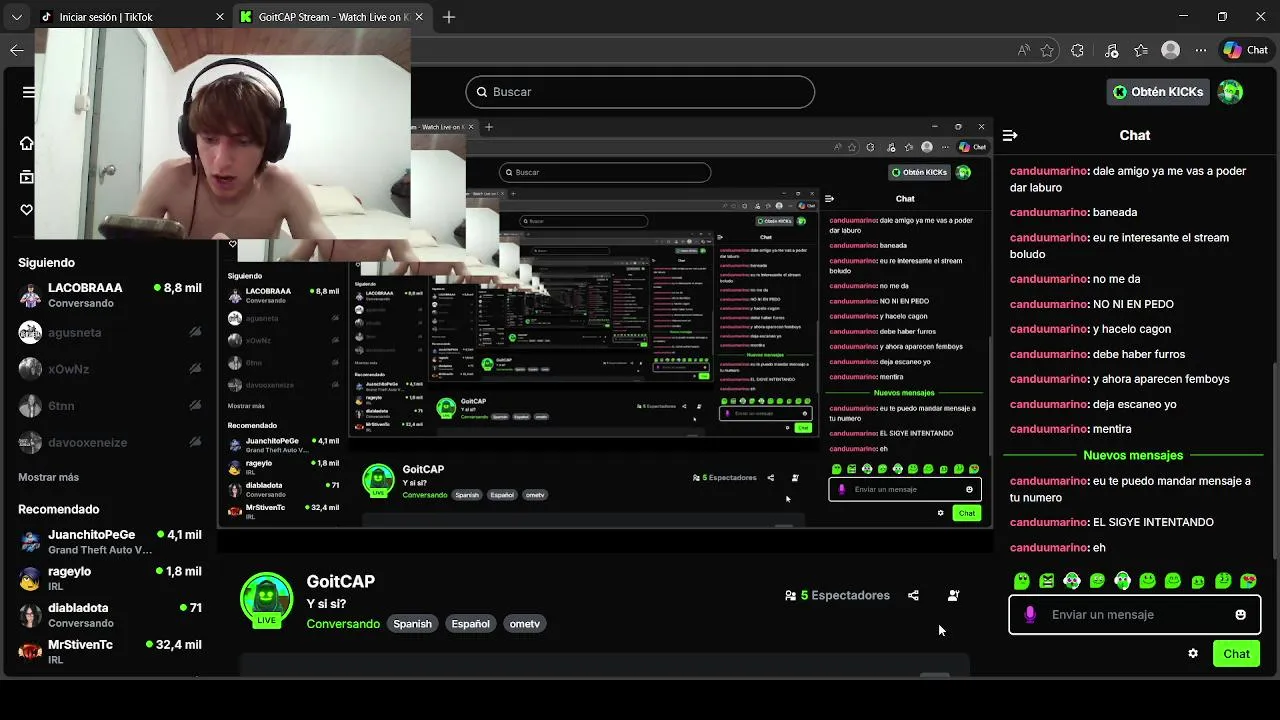Open the account avatar menu
Image resolution: width=1280 pixels, height=720 pixels.
1230,92
